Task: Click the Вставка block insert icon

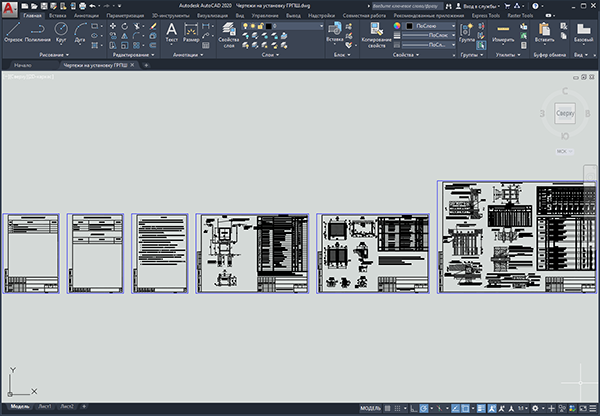Action: 334,32
